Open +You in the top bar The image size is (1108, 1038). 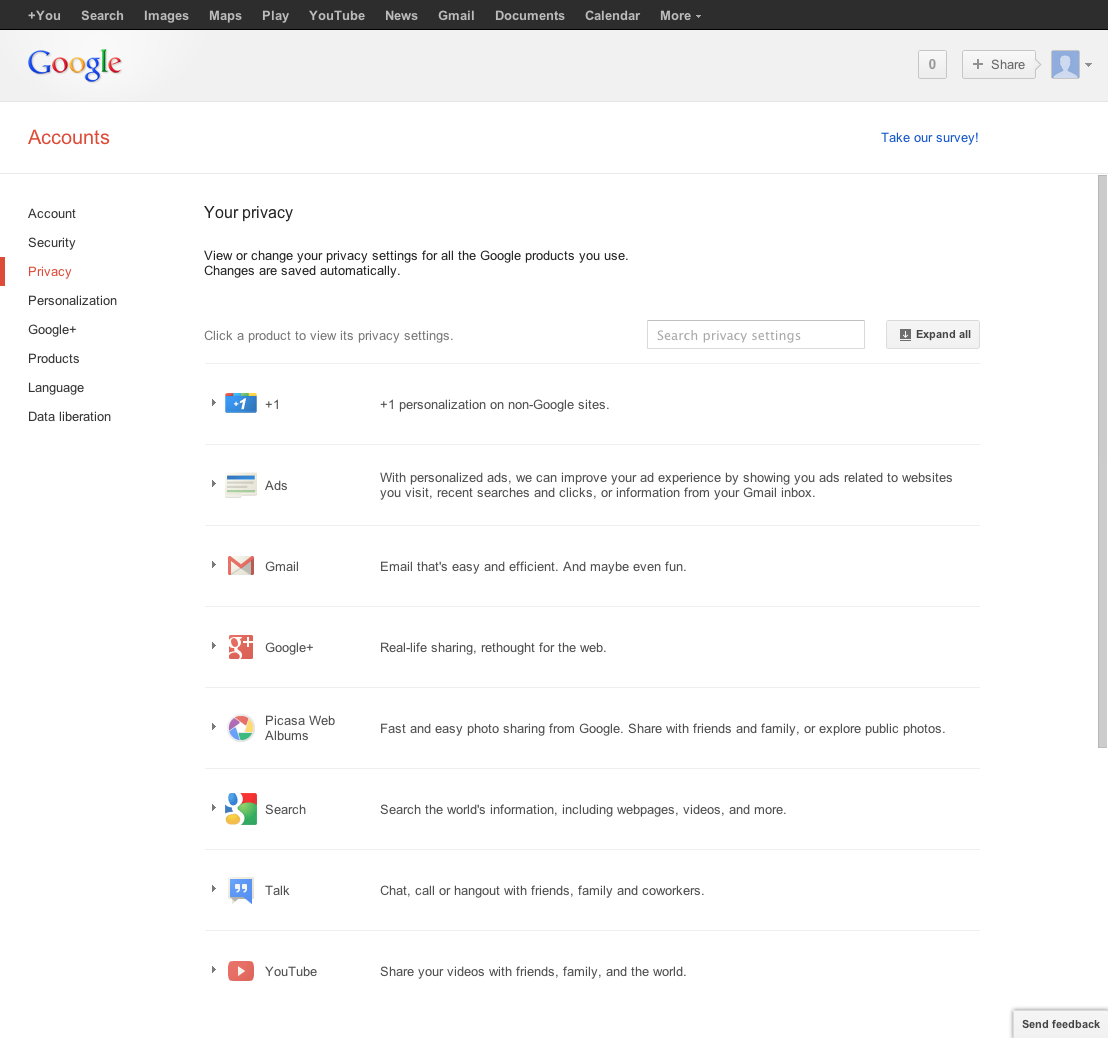[44, 16]
